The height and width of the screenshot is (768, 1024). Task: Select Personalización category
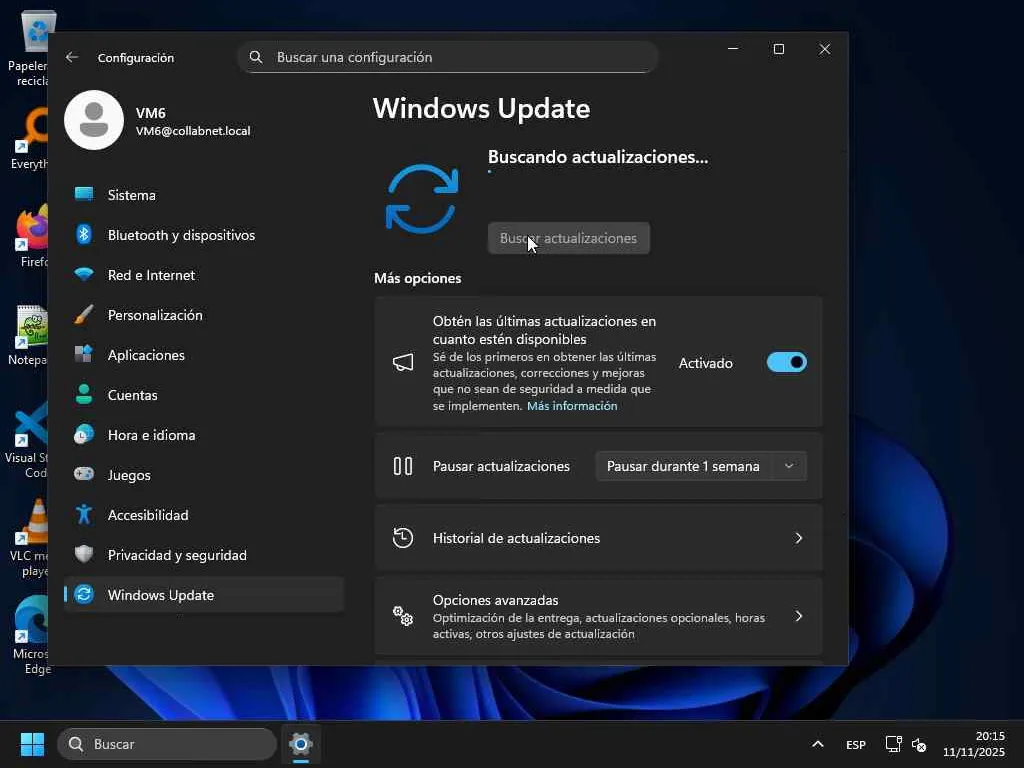[x=204, y=315]
